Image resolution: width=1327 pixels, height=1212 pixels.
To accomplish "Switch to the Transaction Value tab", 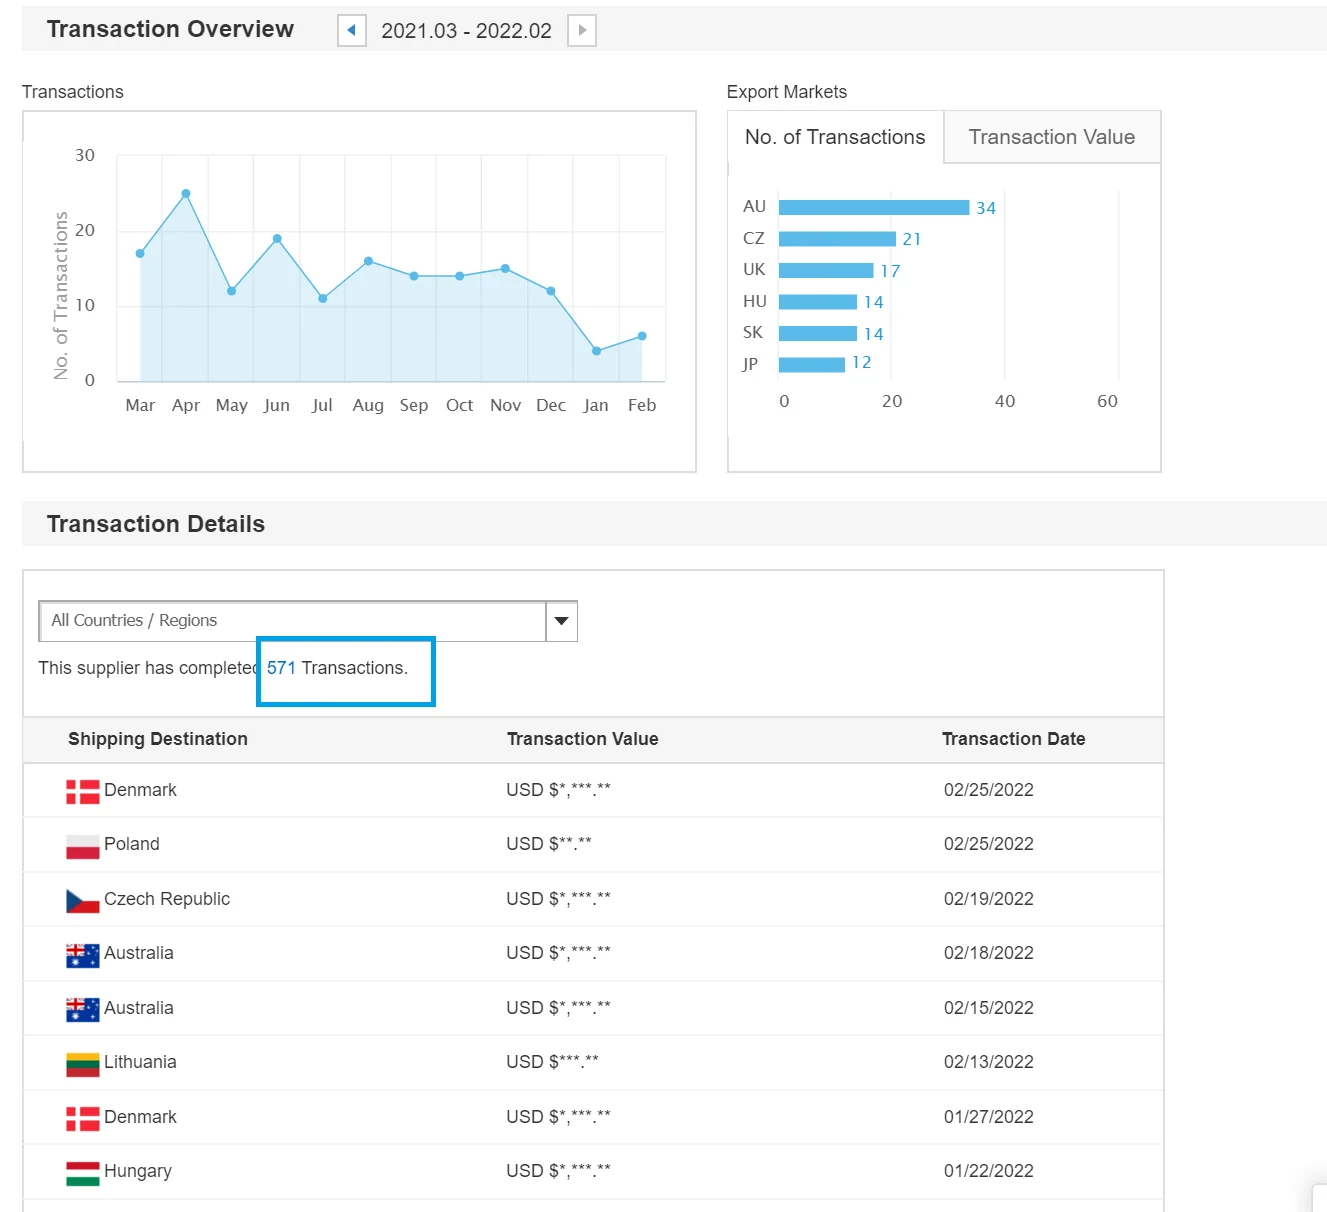I will pyautogui.click(x=1051, y=137).
